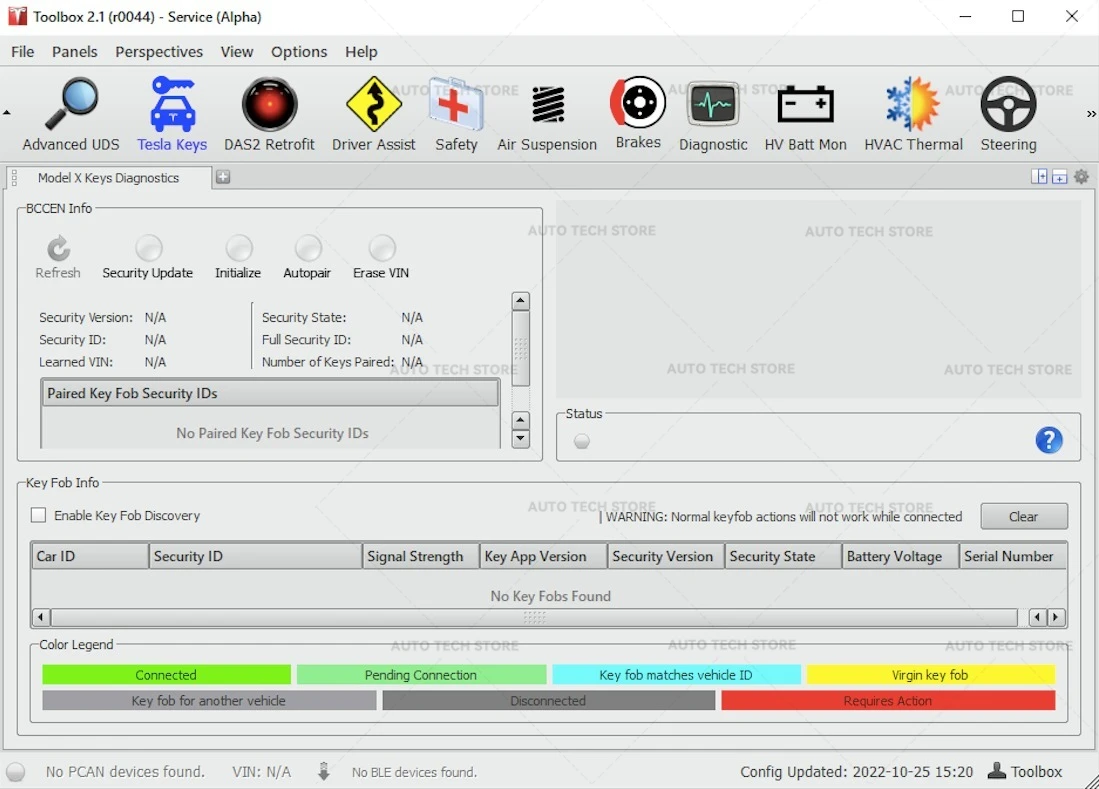Click the Serial Number column header
1099x789 pixels.
1013,556
